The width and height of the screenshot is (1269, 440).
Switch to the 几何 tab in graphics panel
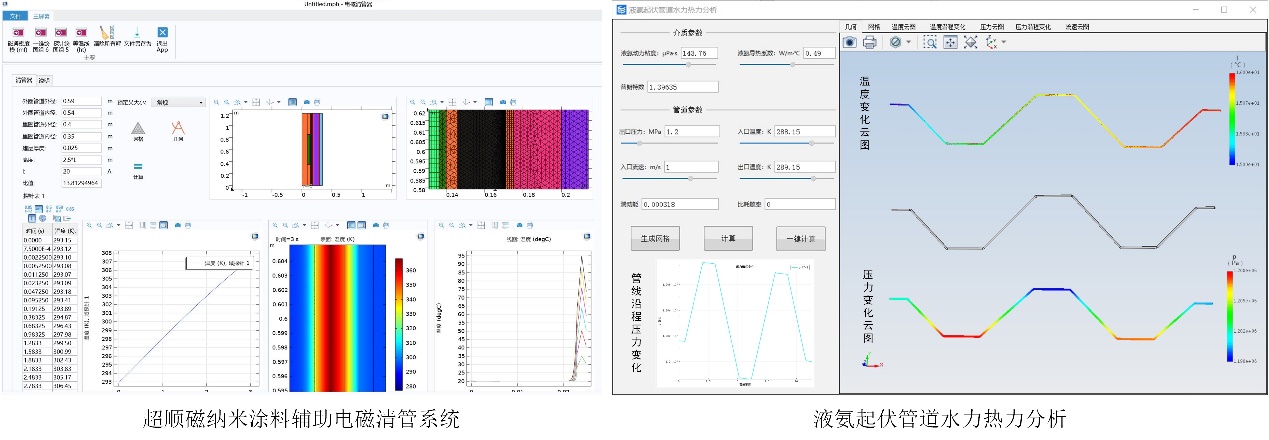tap(850, 26)
